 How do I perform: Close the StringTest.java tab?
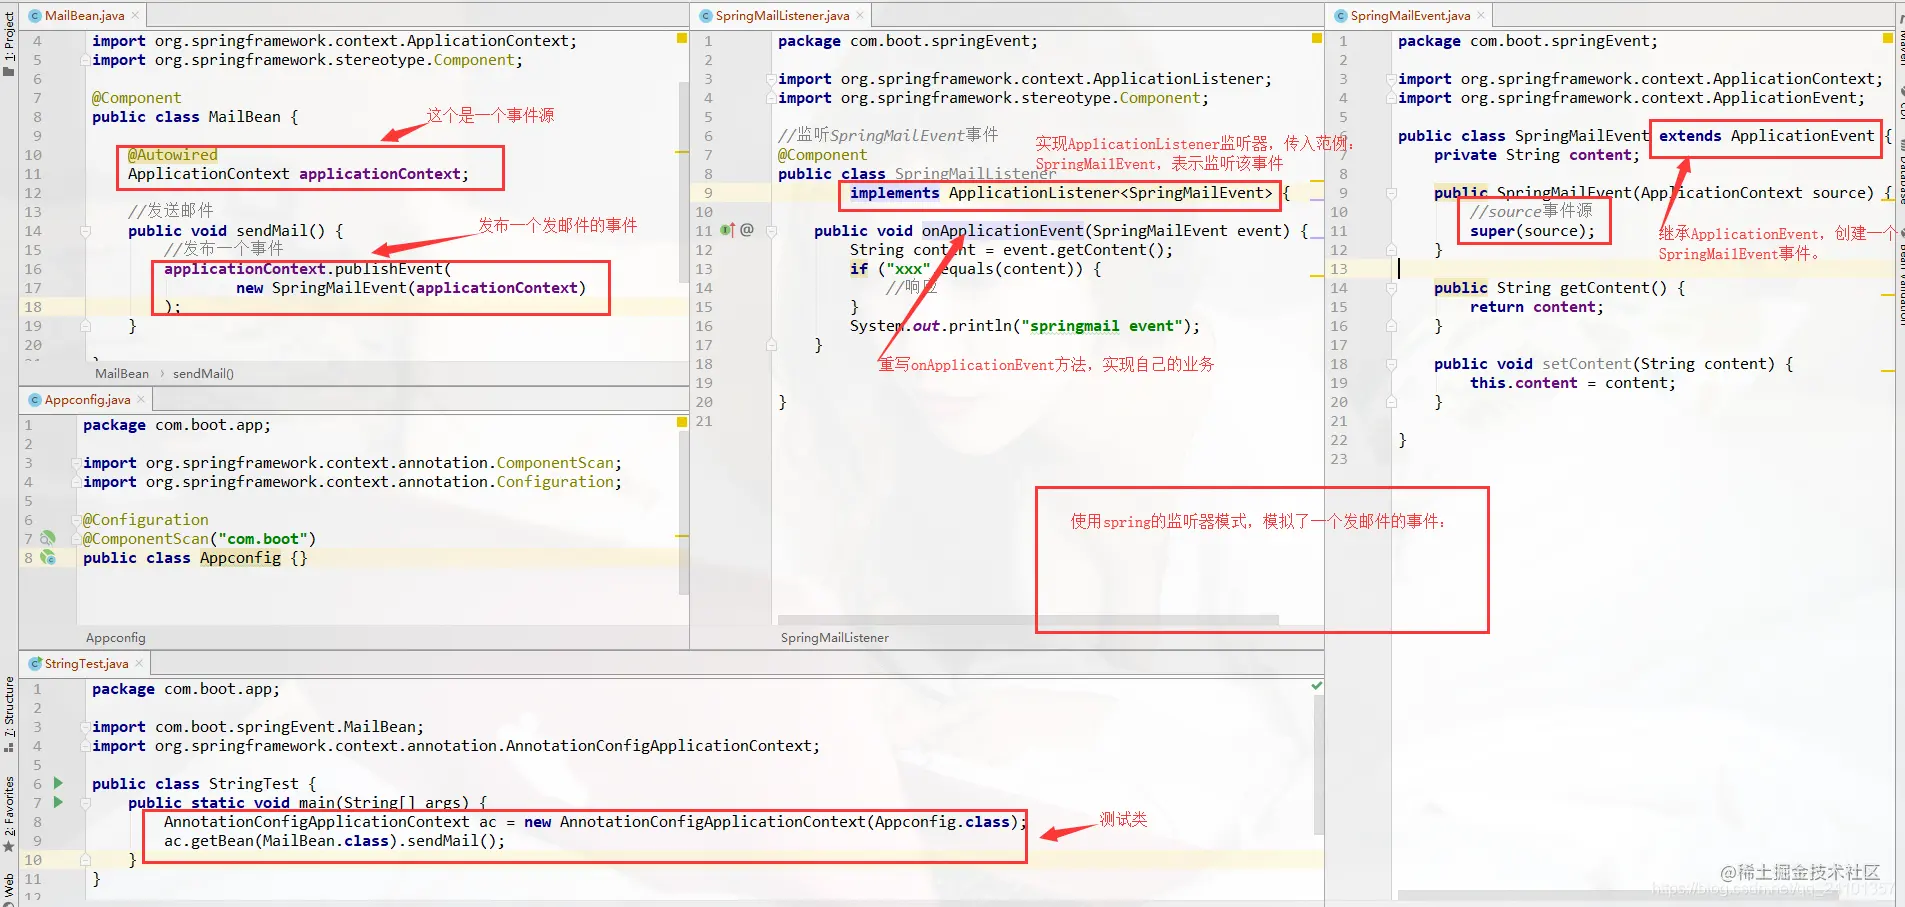click(139, 663)
